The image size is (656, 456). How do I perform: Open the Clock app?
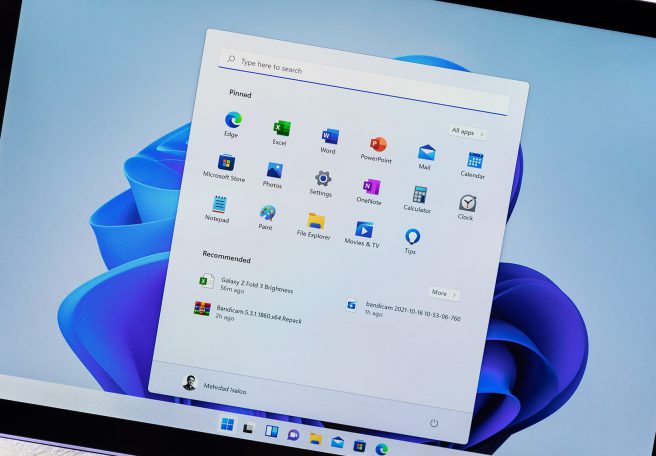click(x=466, y=208)
